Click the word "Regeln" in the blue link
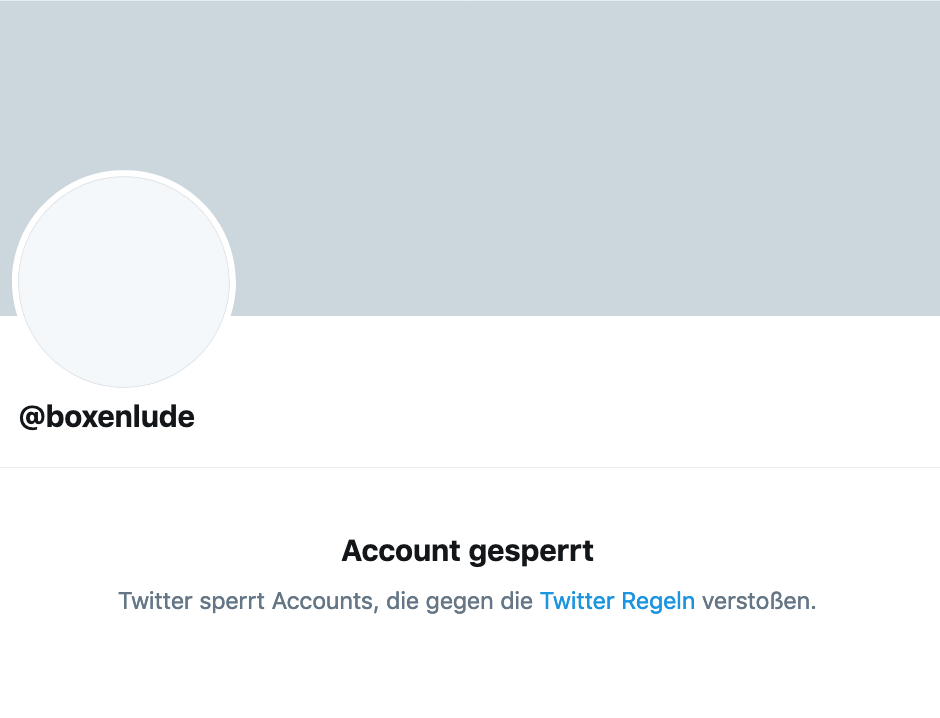The image size is (940, 718). point(658,601)
